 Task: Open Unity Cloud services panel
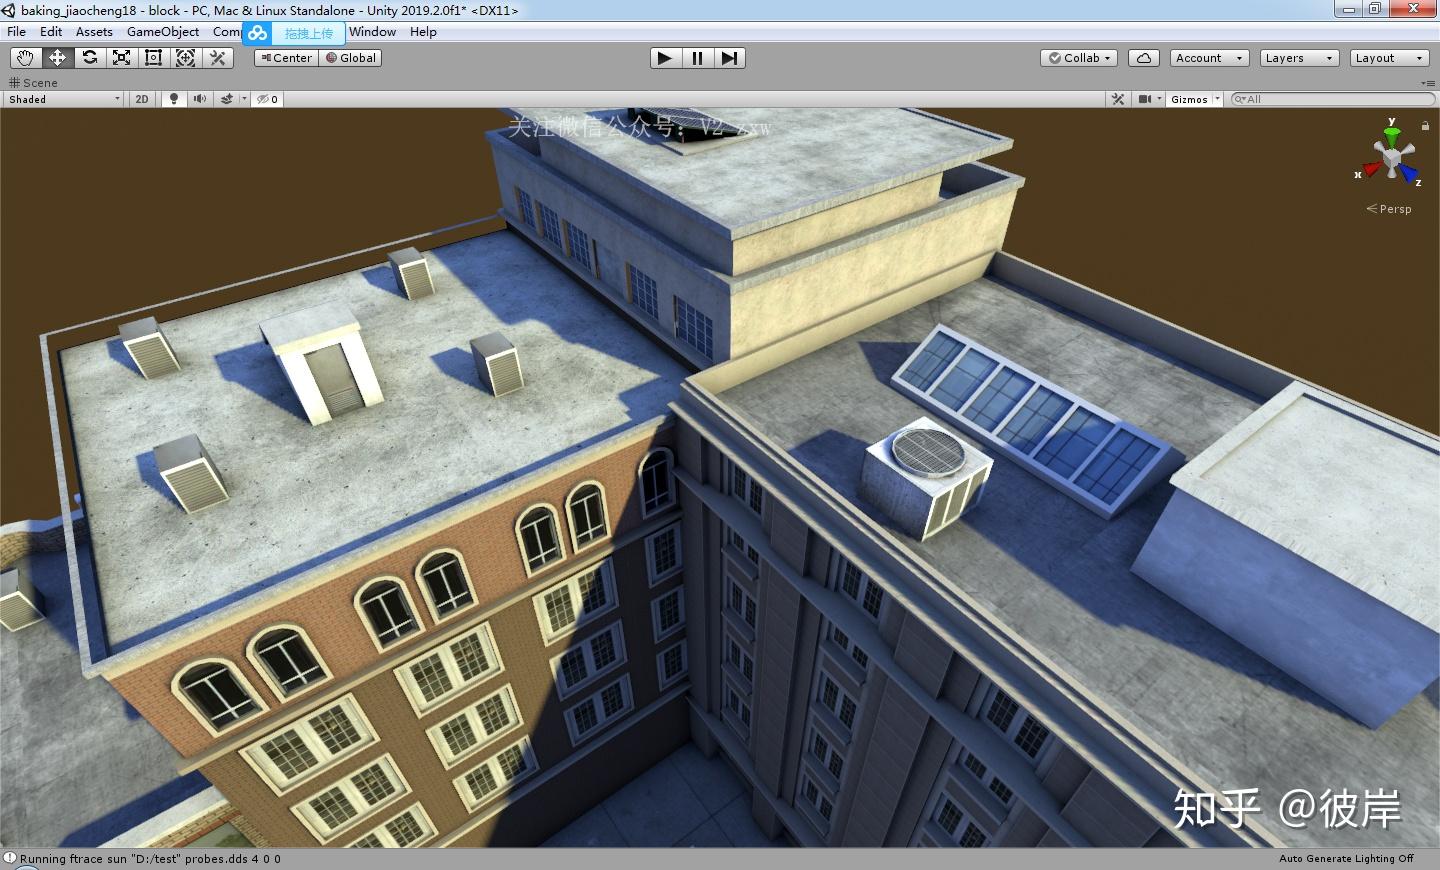tap(1143, 58)
